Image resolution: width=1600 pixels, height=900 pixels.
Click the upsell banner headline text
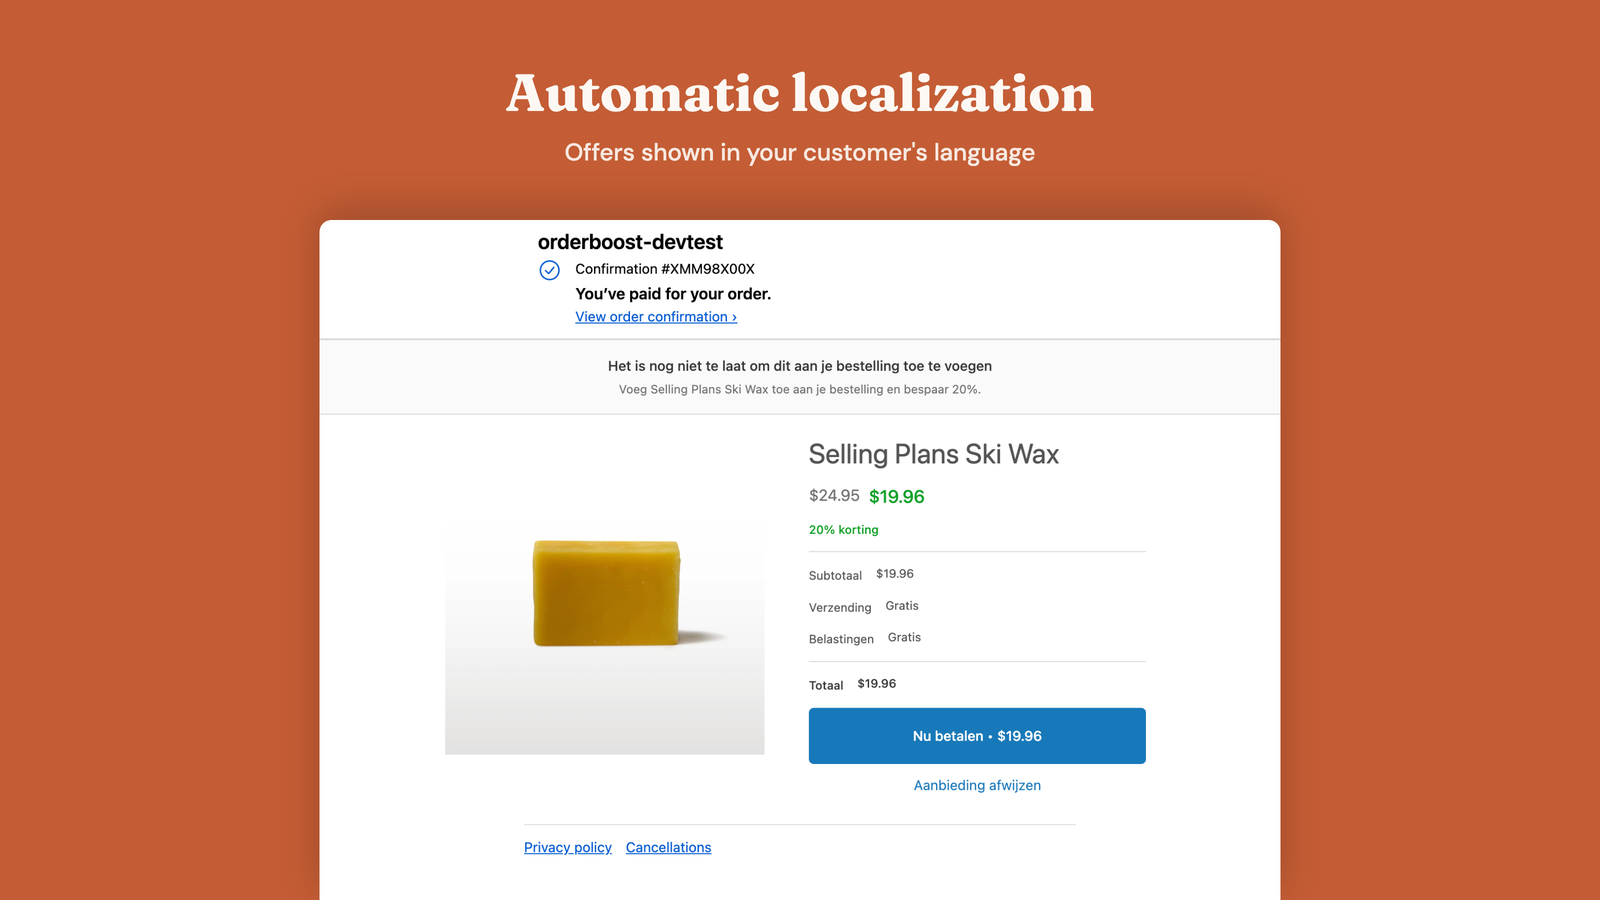(799, 366)
